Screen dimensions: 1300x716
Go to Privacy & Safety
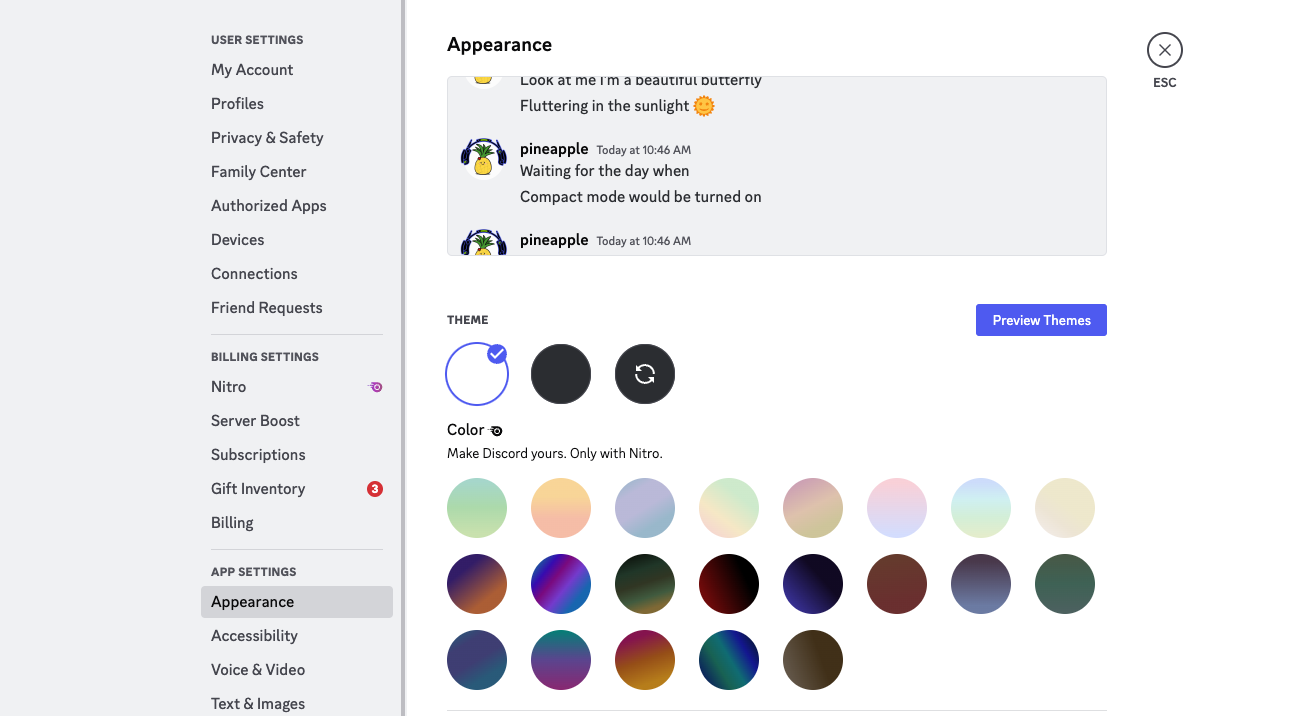point(297,138)
